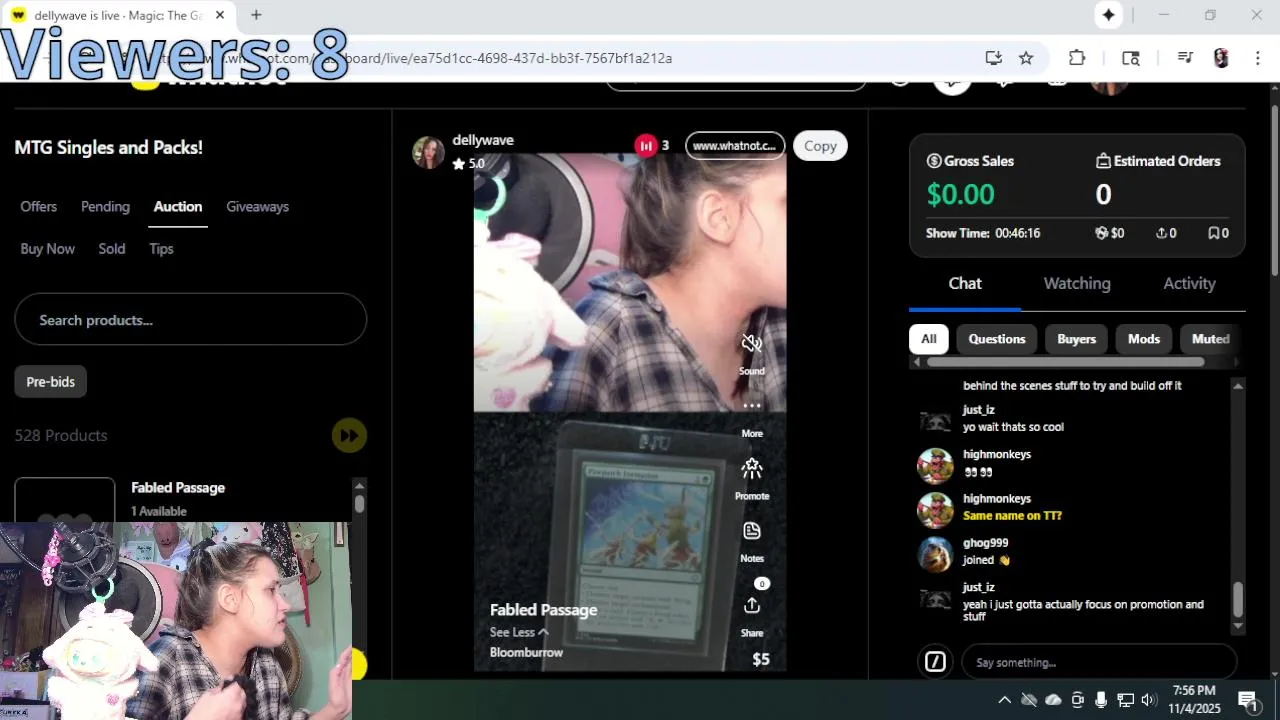Viewport: 1280px width, 720px height.
Task: Bookmark this page with star icon
Action: pyautogui.click(x=1026, y=58)
